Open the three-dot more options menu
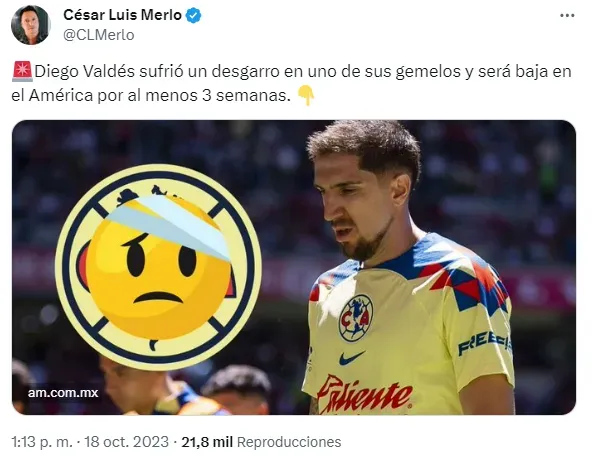This screenshot has width=592, height=456. [x=567, y=15]
